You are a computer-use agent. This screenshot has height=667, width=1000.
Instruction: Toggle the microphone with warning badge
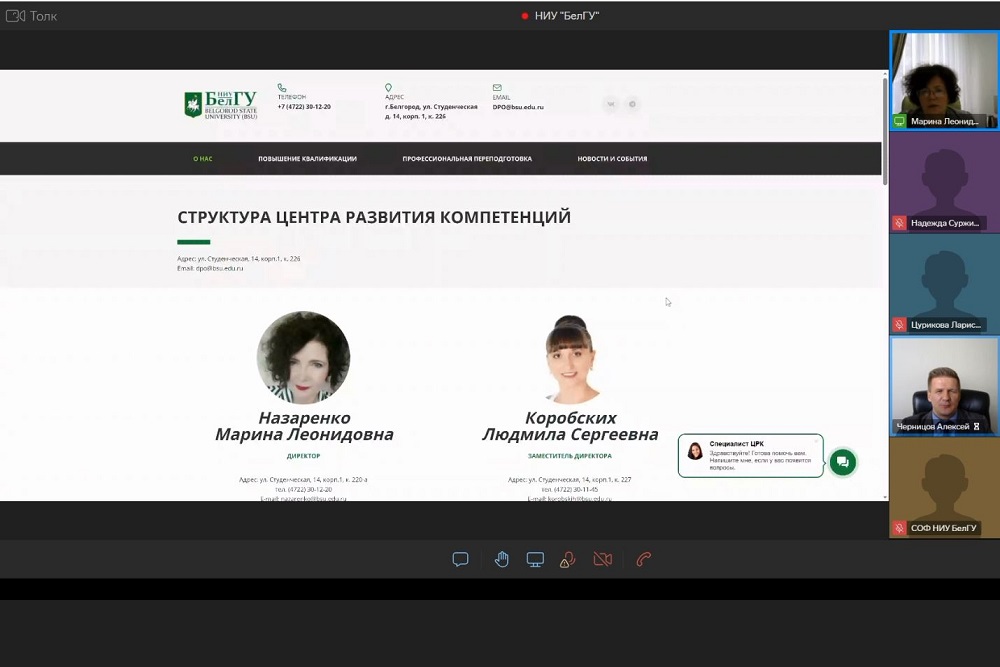(x=567, y=559)
